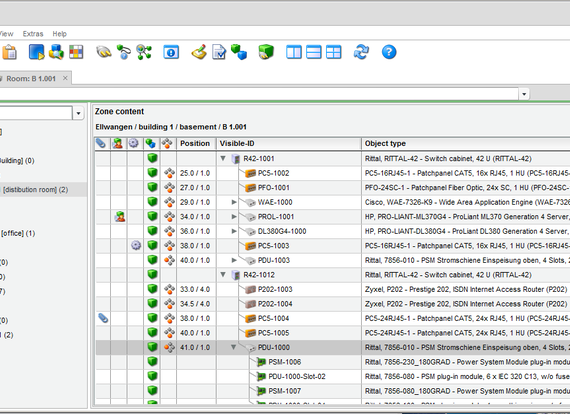
Task: Expand the WAE-1000 tree node
Action: coord(234,202)
